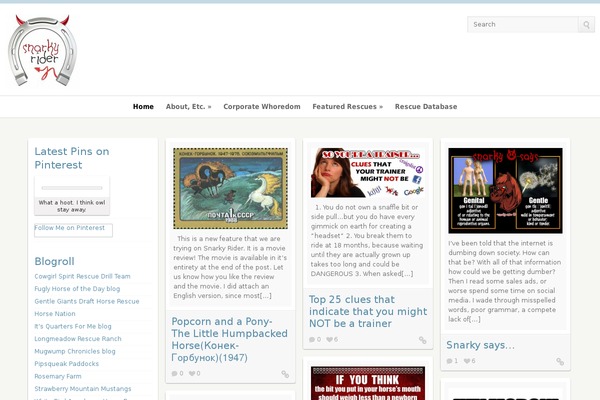Click permalink chain icon on Popcorn post

point(285,374)
